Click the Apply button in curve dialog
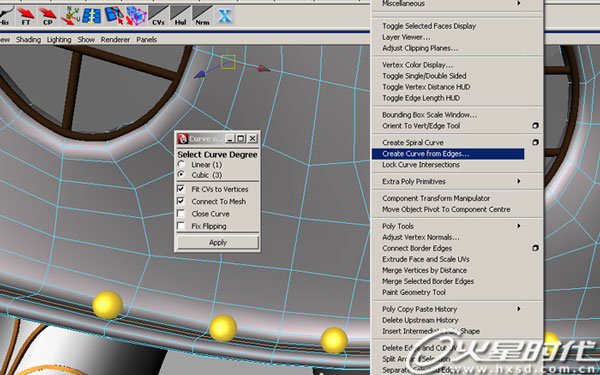Screen dimensions: 600x375 point(218,242)
